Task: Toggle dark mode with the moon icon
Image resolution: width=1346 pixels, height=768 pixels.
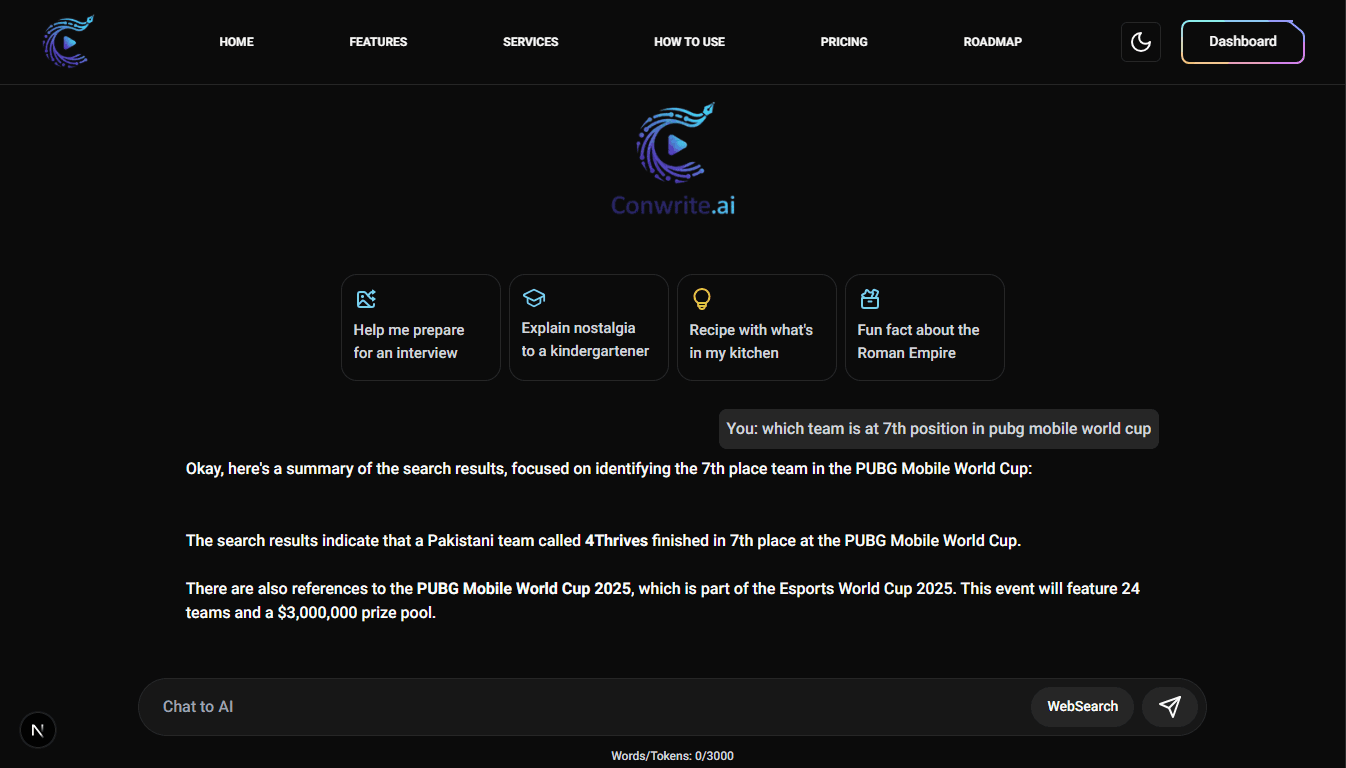Action: tap(1140, 42)
